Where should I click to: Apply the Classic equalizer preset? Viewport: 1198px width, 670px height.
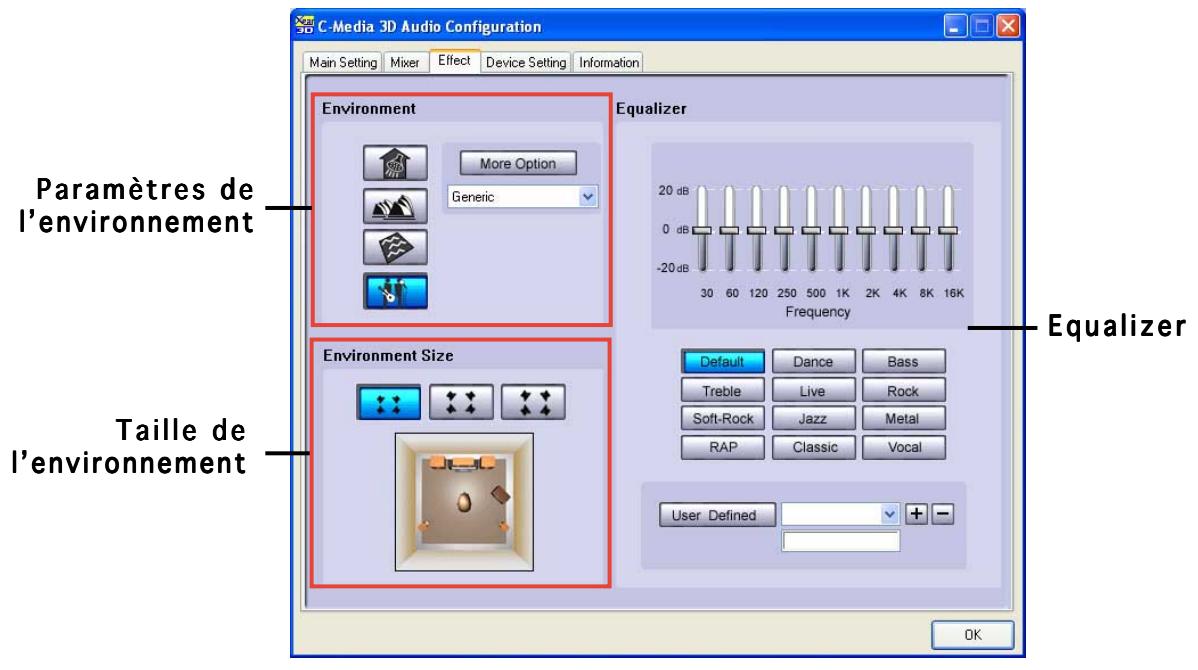tap(813, 447)
